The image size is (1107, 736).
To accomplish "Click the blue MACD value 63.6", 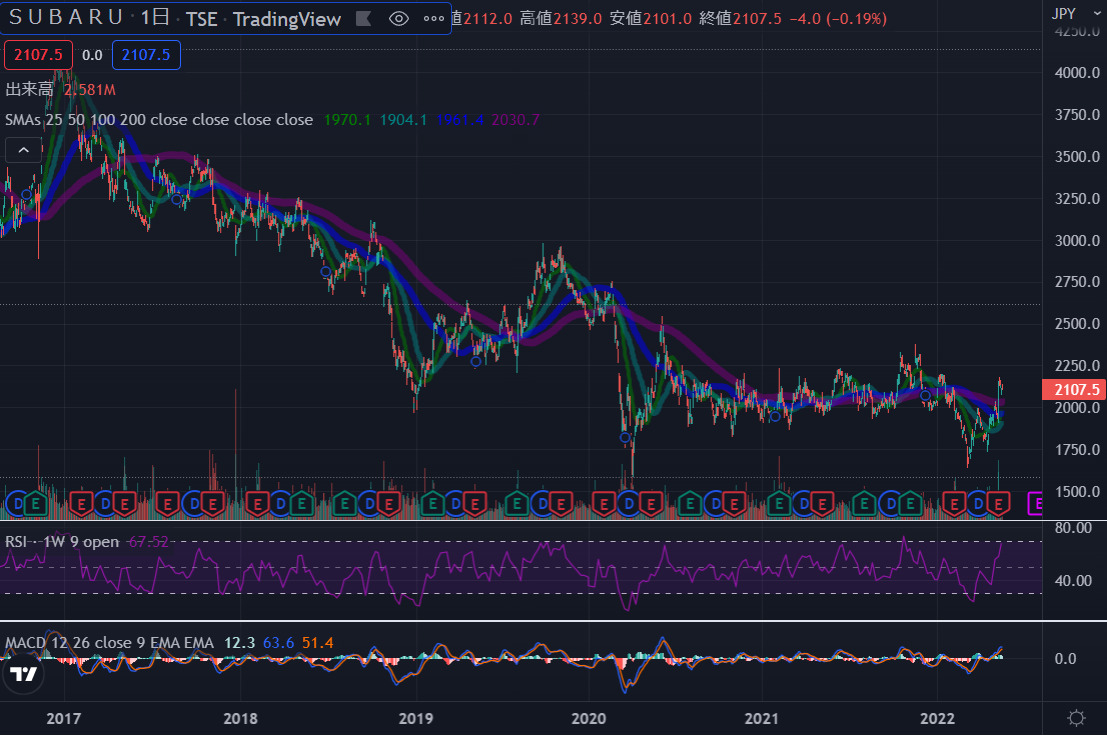I will [278, 643].
